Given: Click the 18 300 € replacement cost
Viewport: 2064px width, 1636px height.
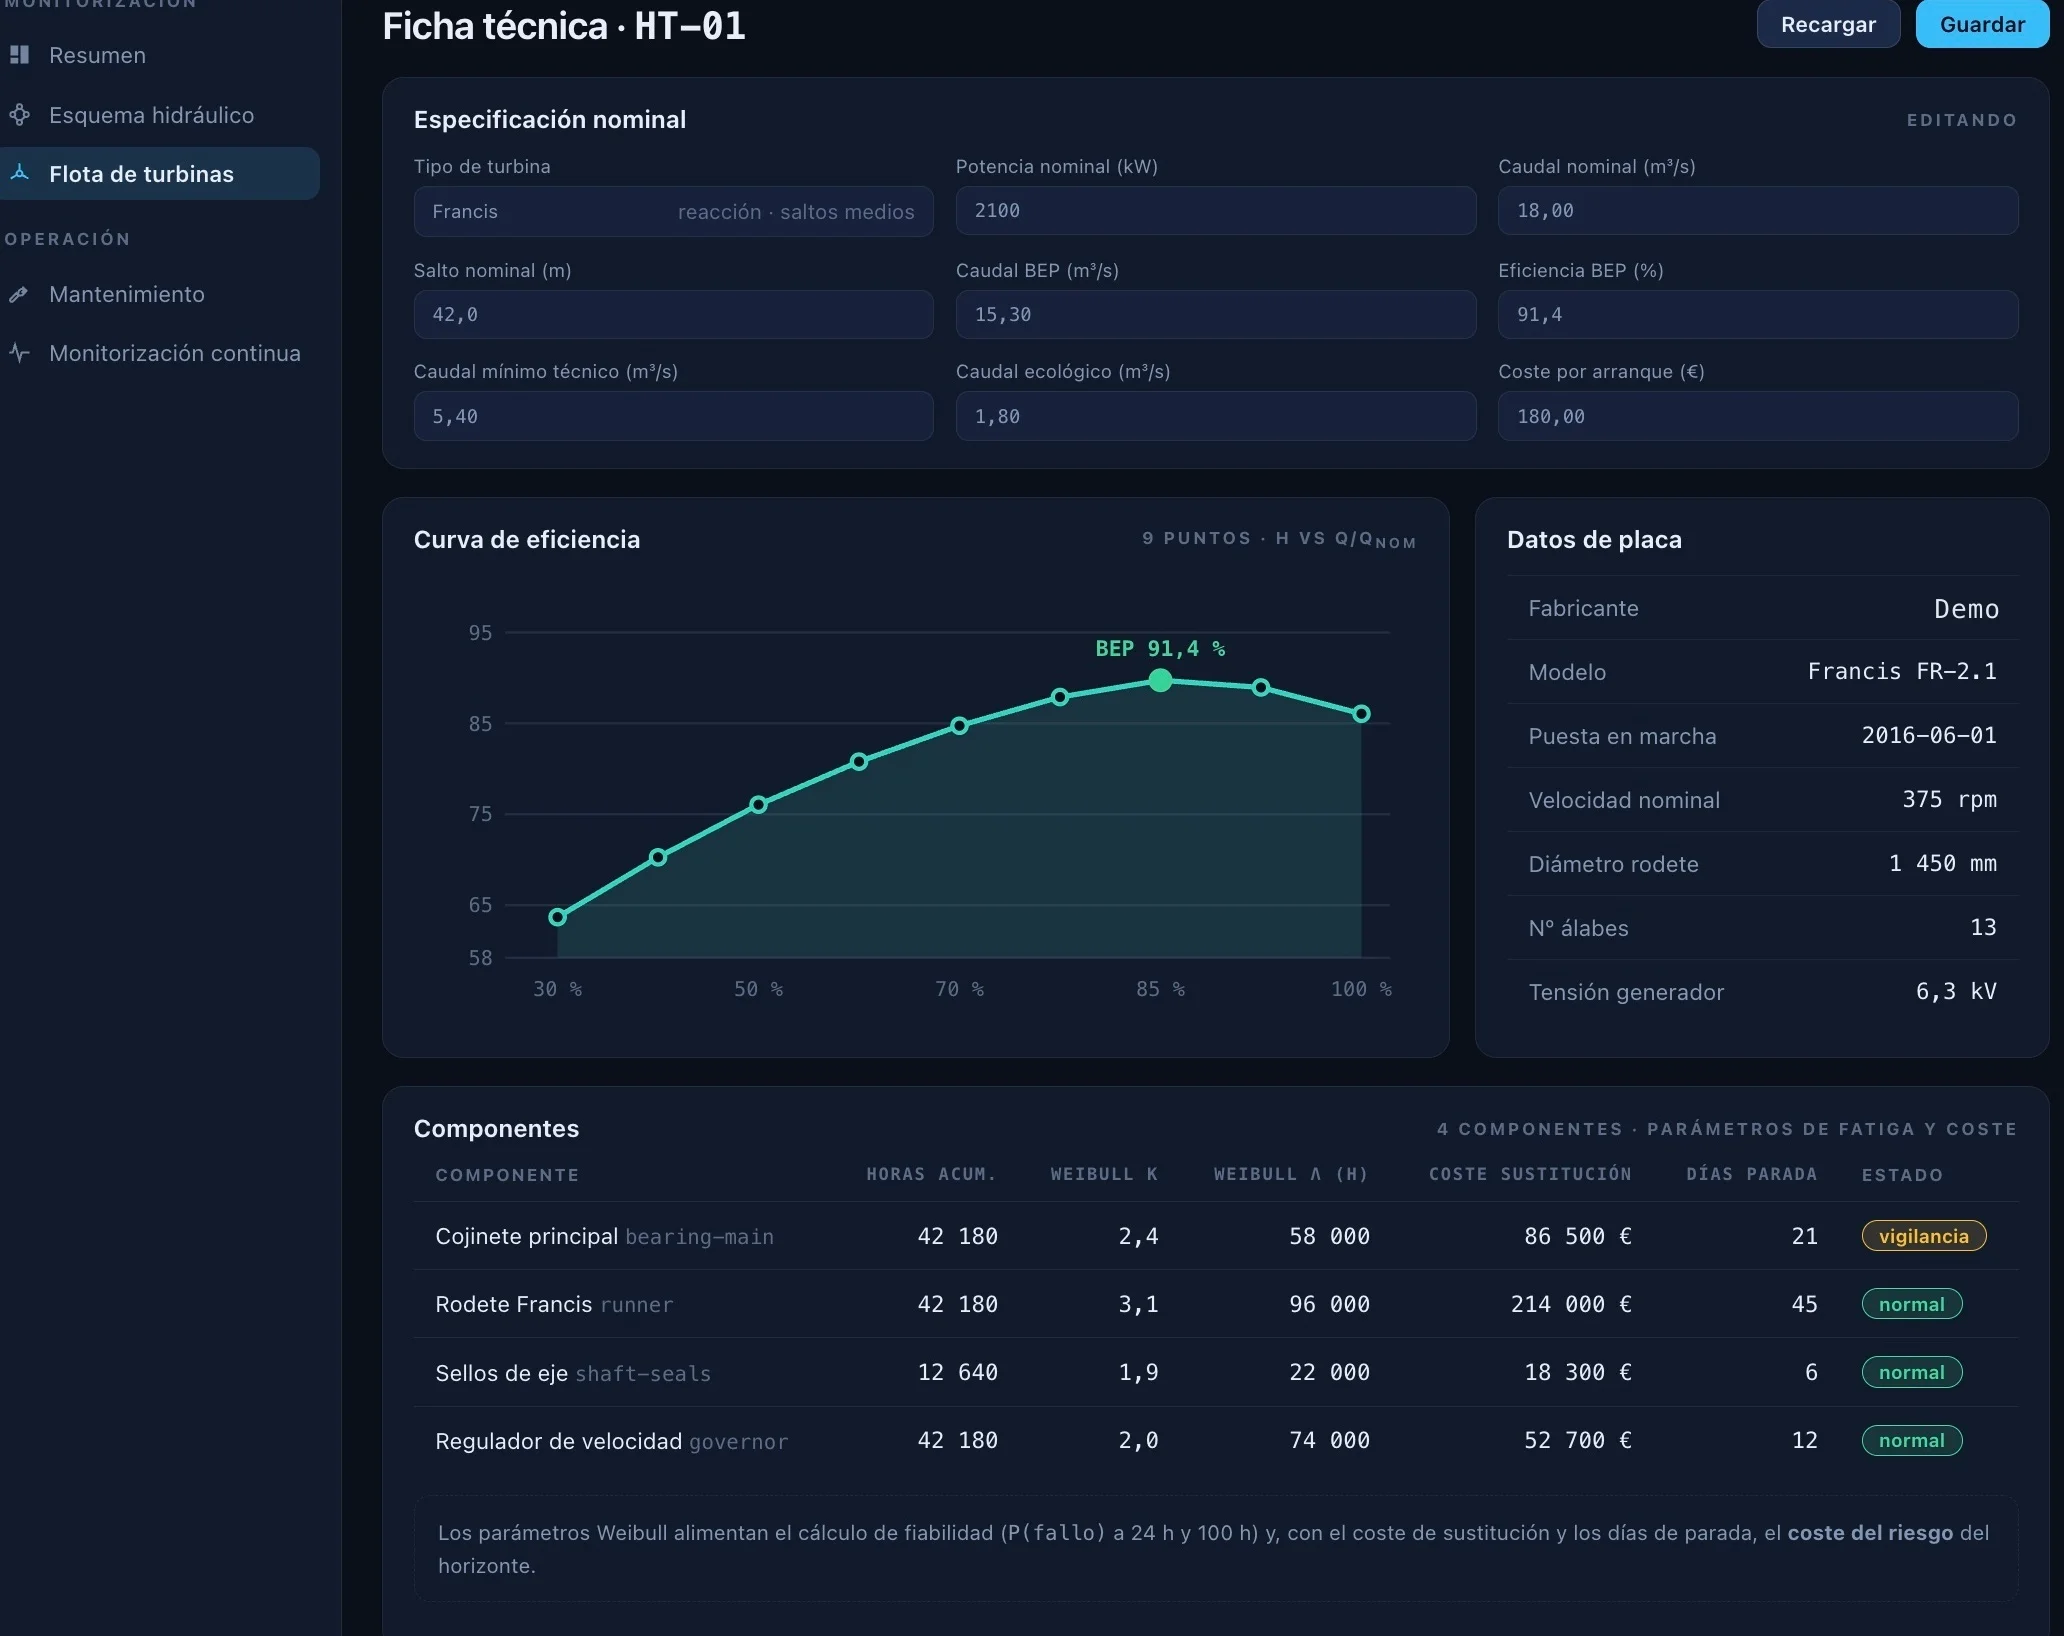Looking at the screenshot, I should tap(1578, 1372).
